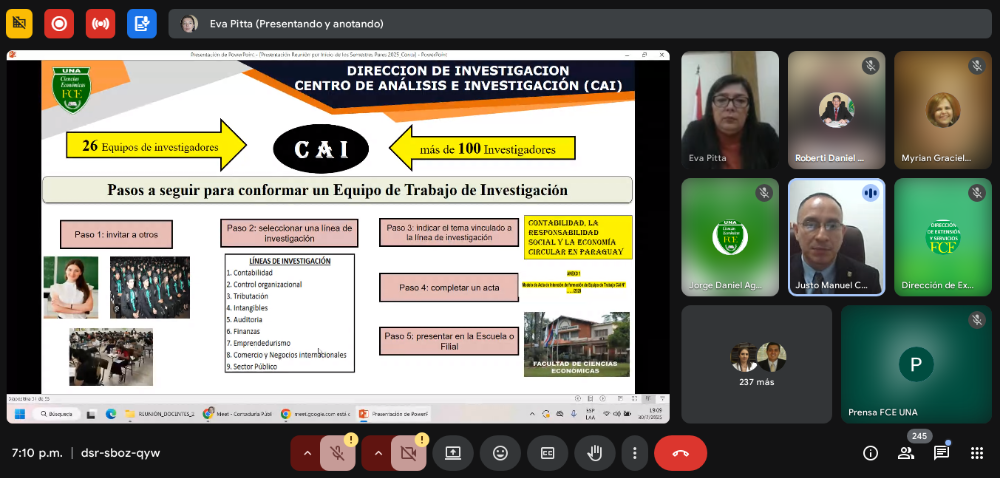
Task: Show the people panel with 245 participants
Action: (x=906, y=453)
